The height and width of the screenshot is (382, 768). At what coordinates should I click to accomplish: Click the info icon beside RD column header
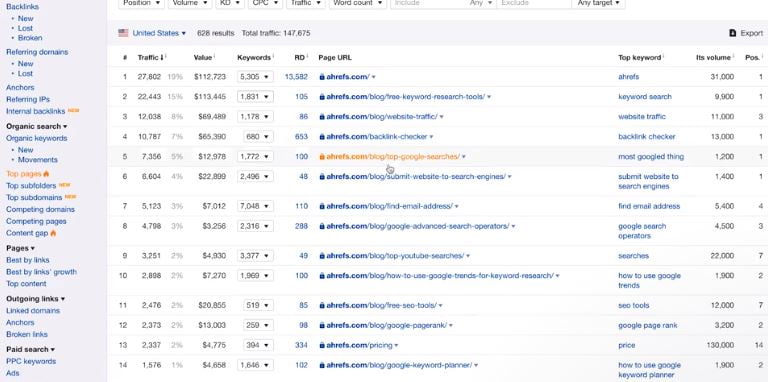(x=307, y=56)
